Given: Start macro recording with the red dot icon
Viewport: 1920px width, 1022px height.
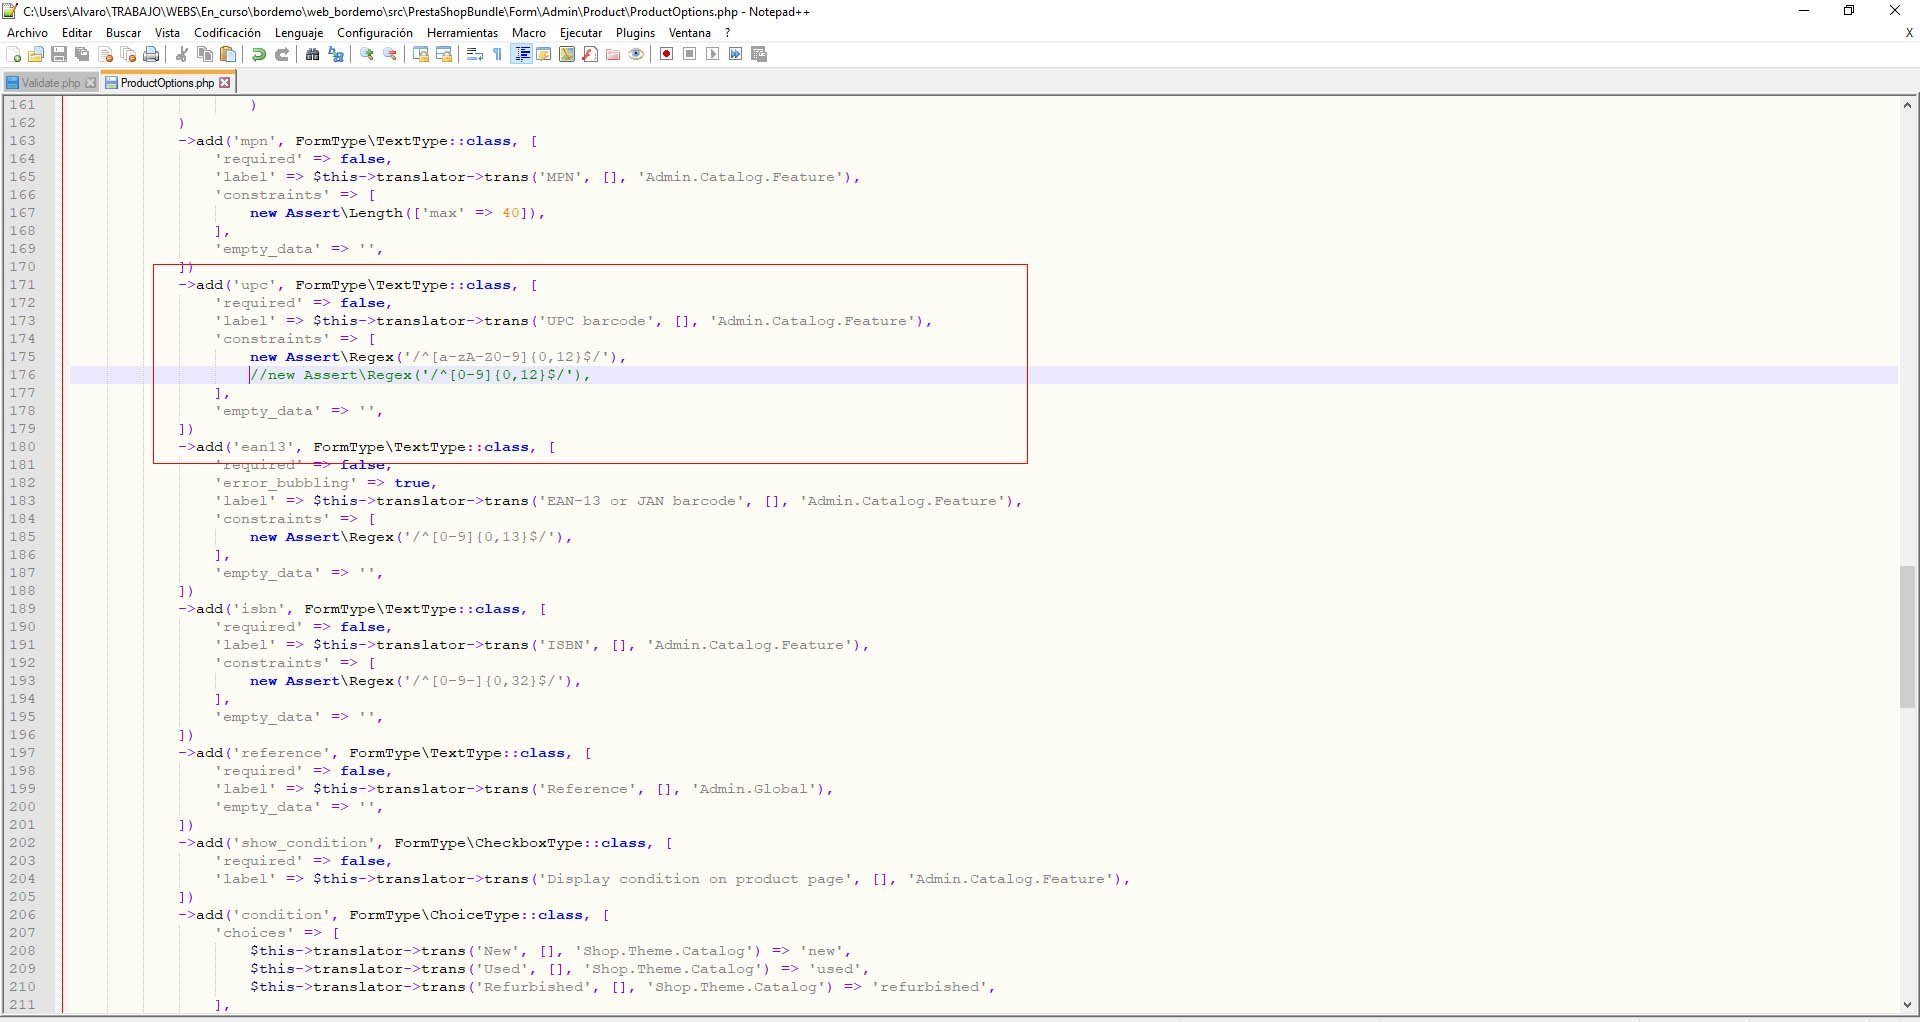Looking at the screenshot, I should 667,55.
